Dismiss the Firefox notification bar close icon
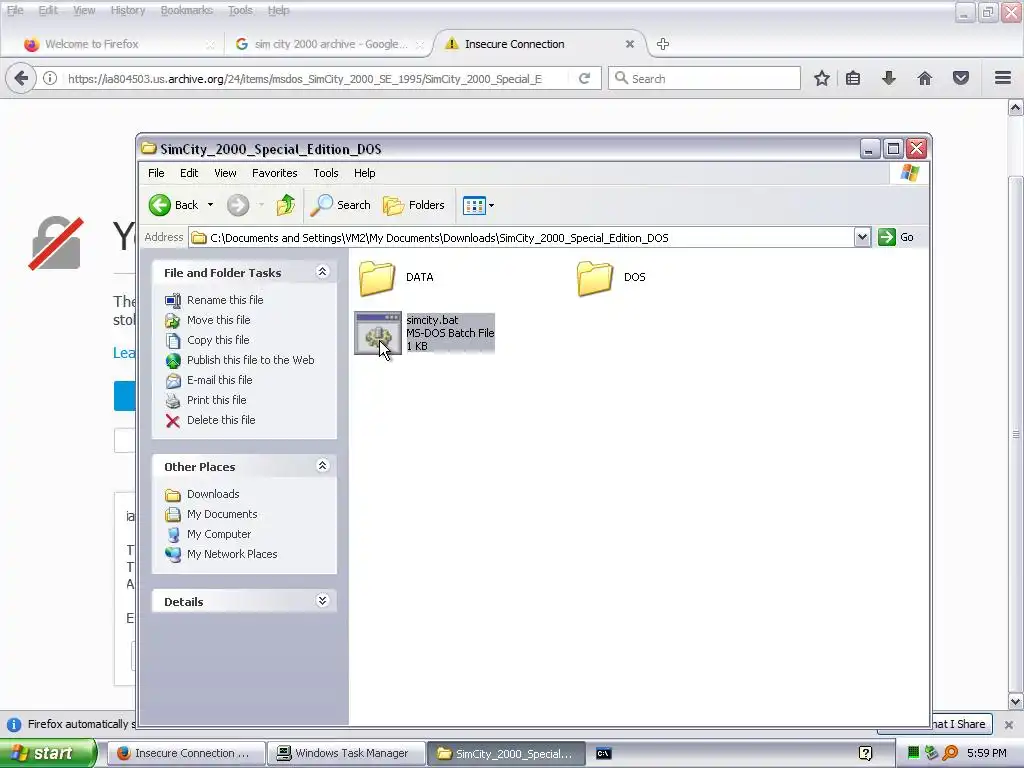1024x768 pixels. tap(1009, 724)
